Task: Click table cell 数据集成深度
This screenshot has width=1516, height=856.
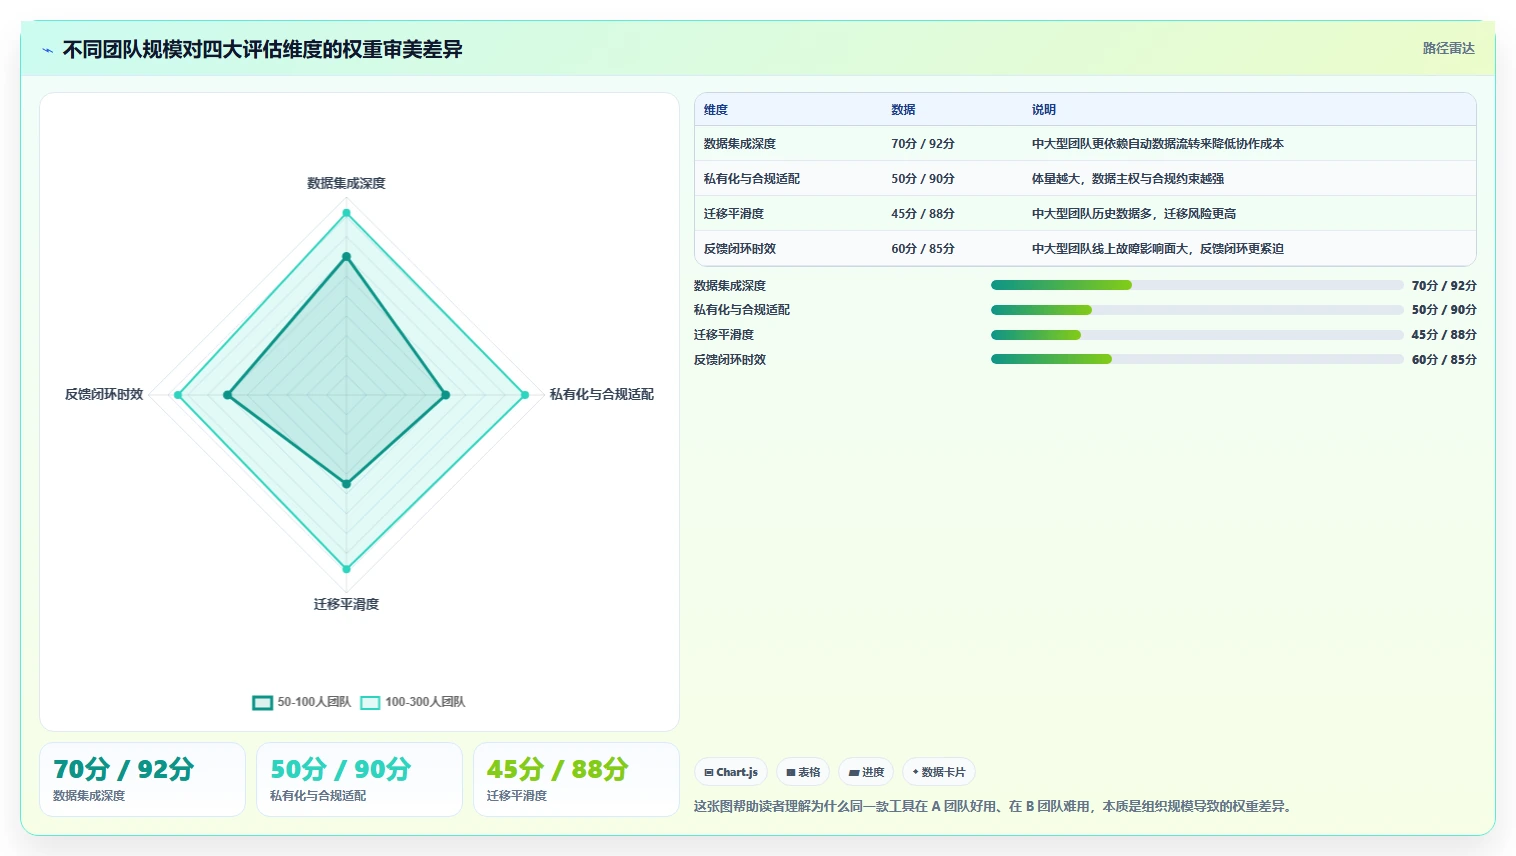Action: [x=740, y=144]
